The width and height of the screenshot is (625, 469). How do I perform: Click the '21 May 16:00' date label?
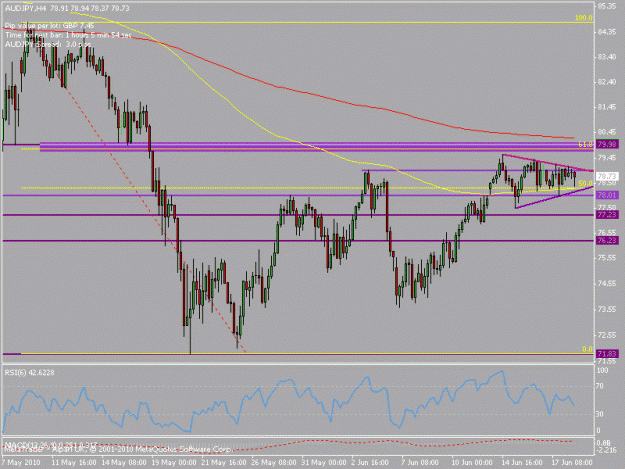224,462
